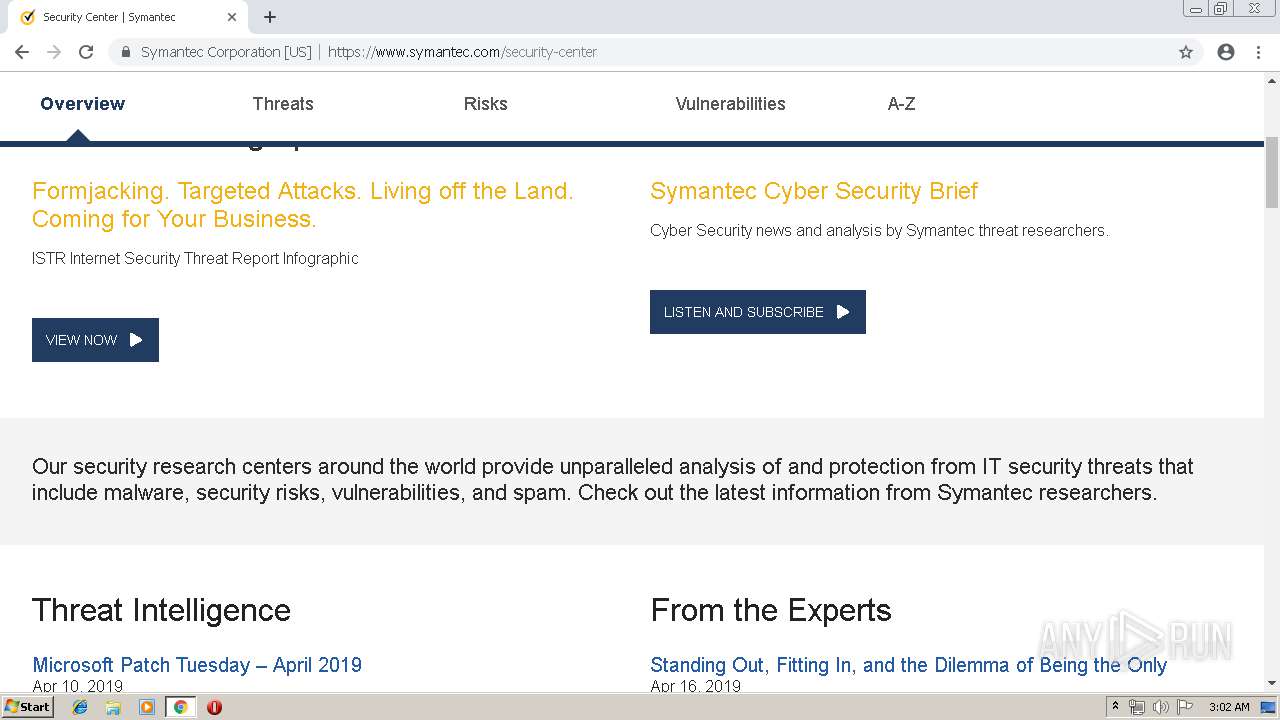Switch to the Overview section
The image size is (1280, 720).
pos(83,104)
